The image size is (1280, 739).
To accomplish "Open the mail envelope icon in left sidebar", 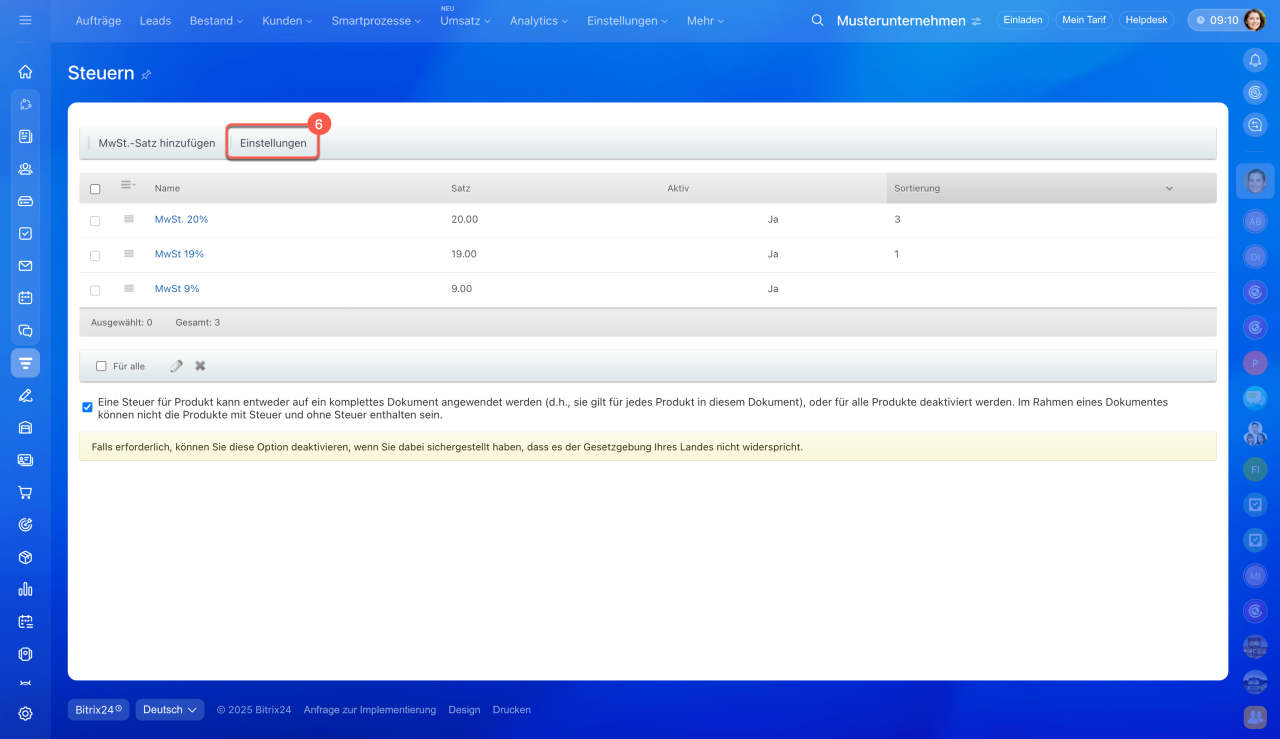I will point(25,266).
